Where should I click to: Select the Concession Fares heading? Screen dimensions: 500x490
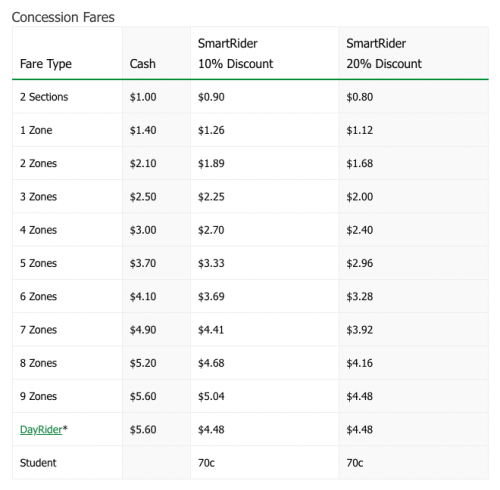[x=63, y=17]
